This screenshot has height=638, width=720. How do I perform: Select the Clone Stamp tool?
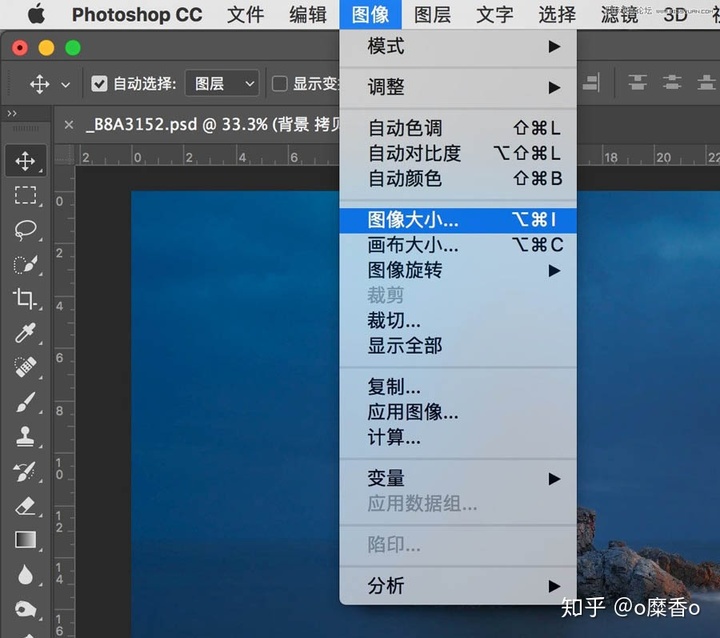pos(25,436)
